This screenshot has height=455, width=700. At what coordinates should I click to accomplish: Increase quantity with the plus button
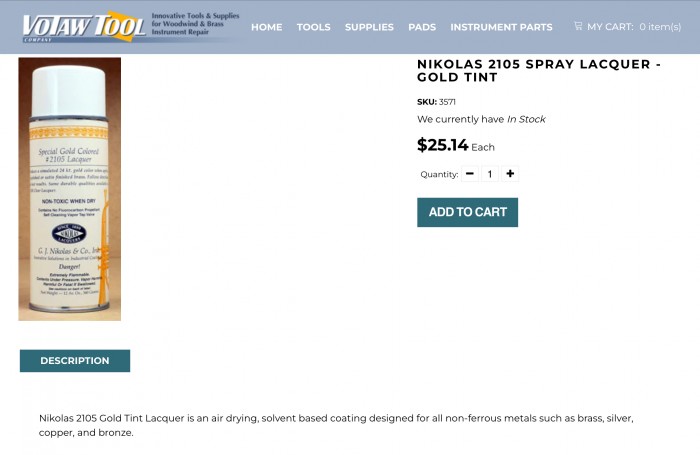(x=510, y=174)
